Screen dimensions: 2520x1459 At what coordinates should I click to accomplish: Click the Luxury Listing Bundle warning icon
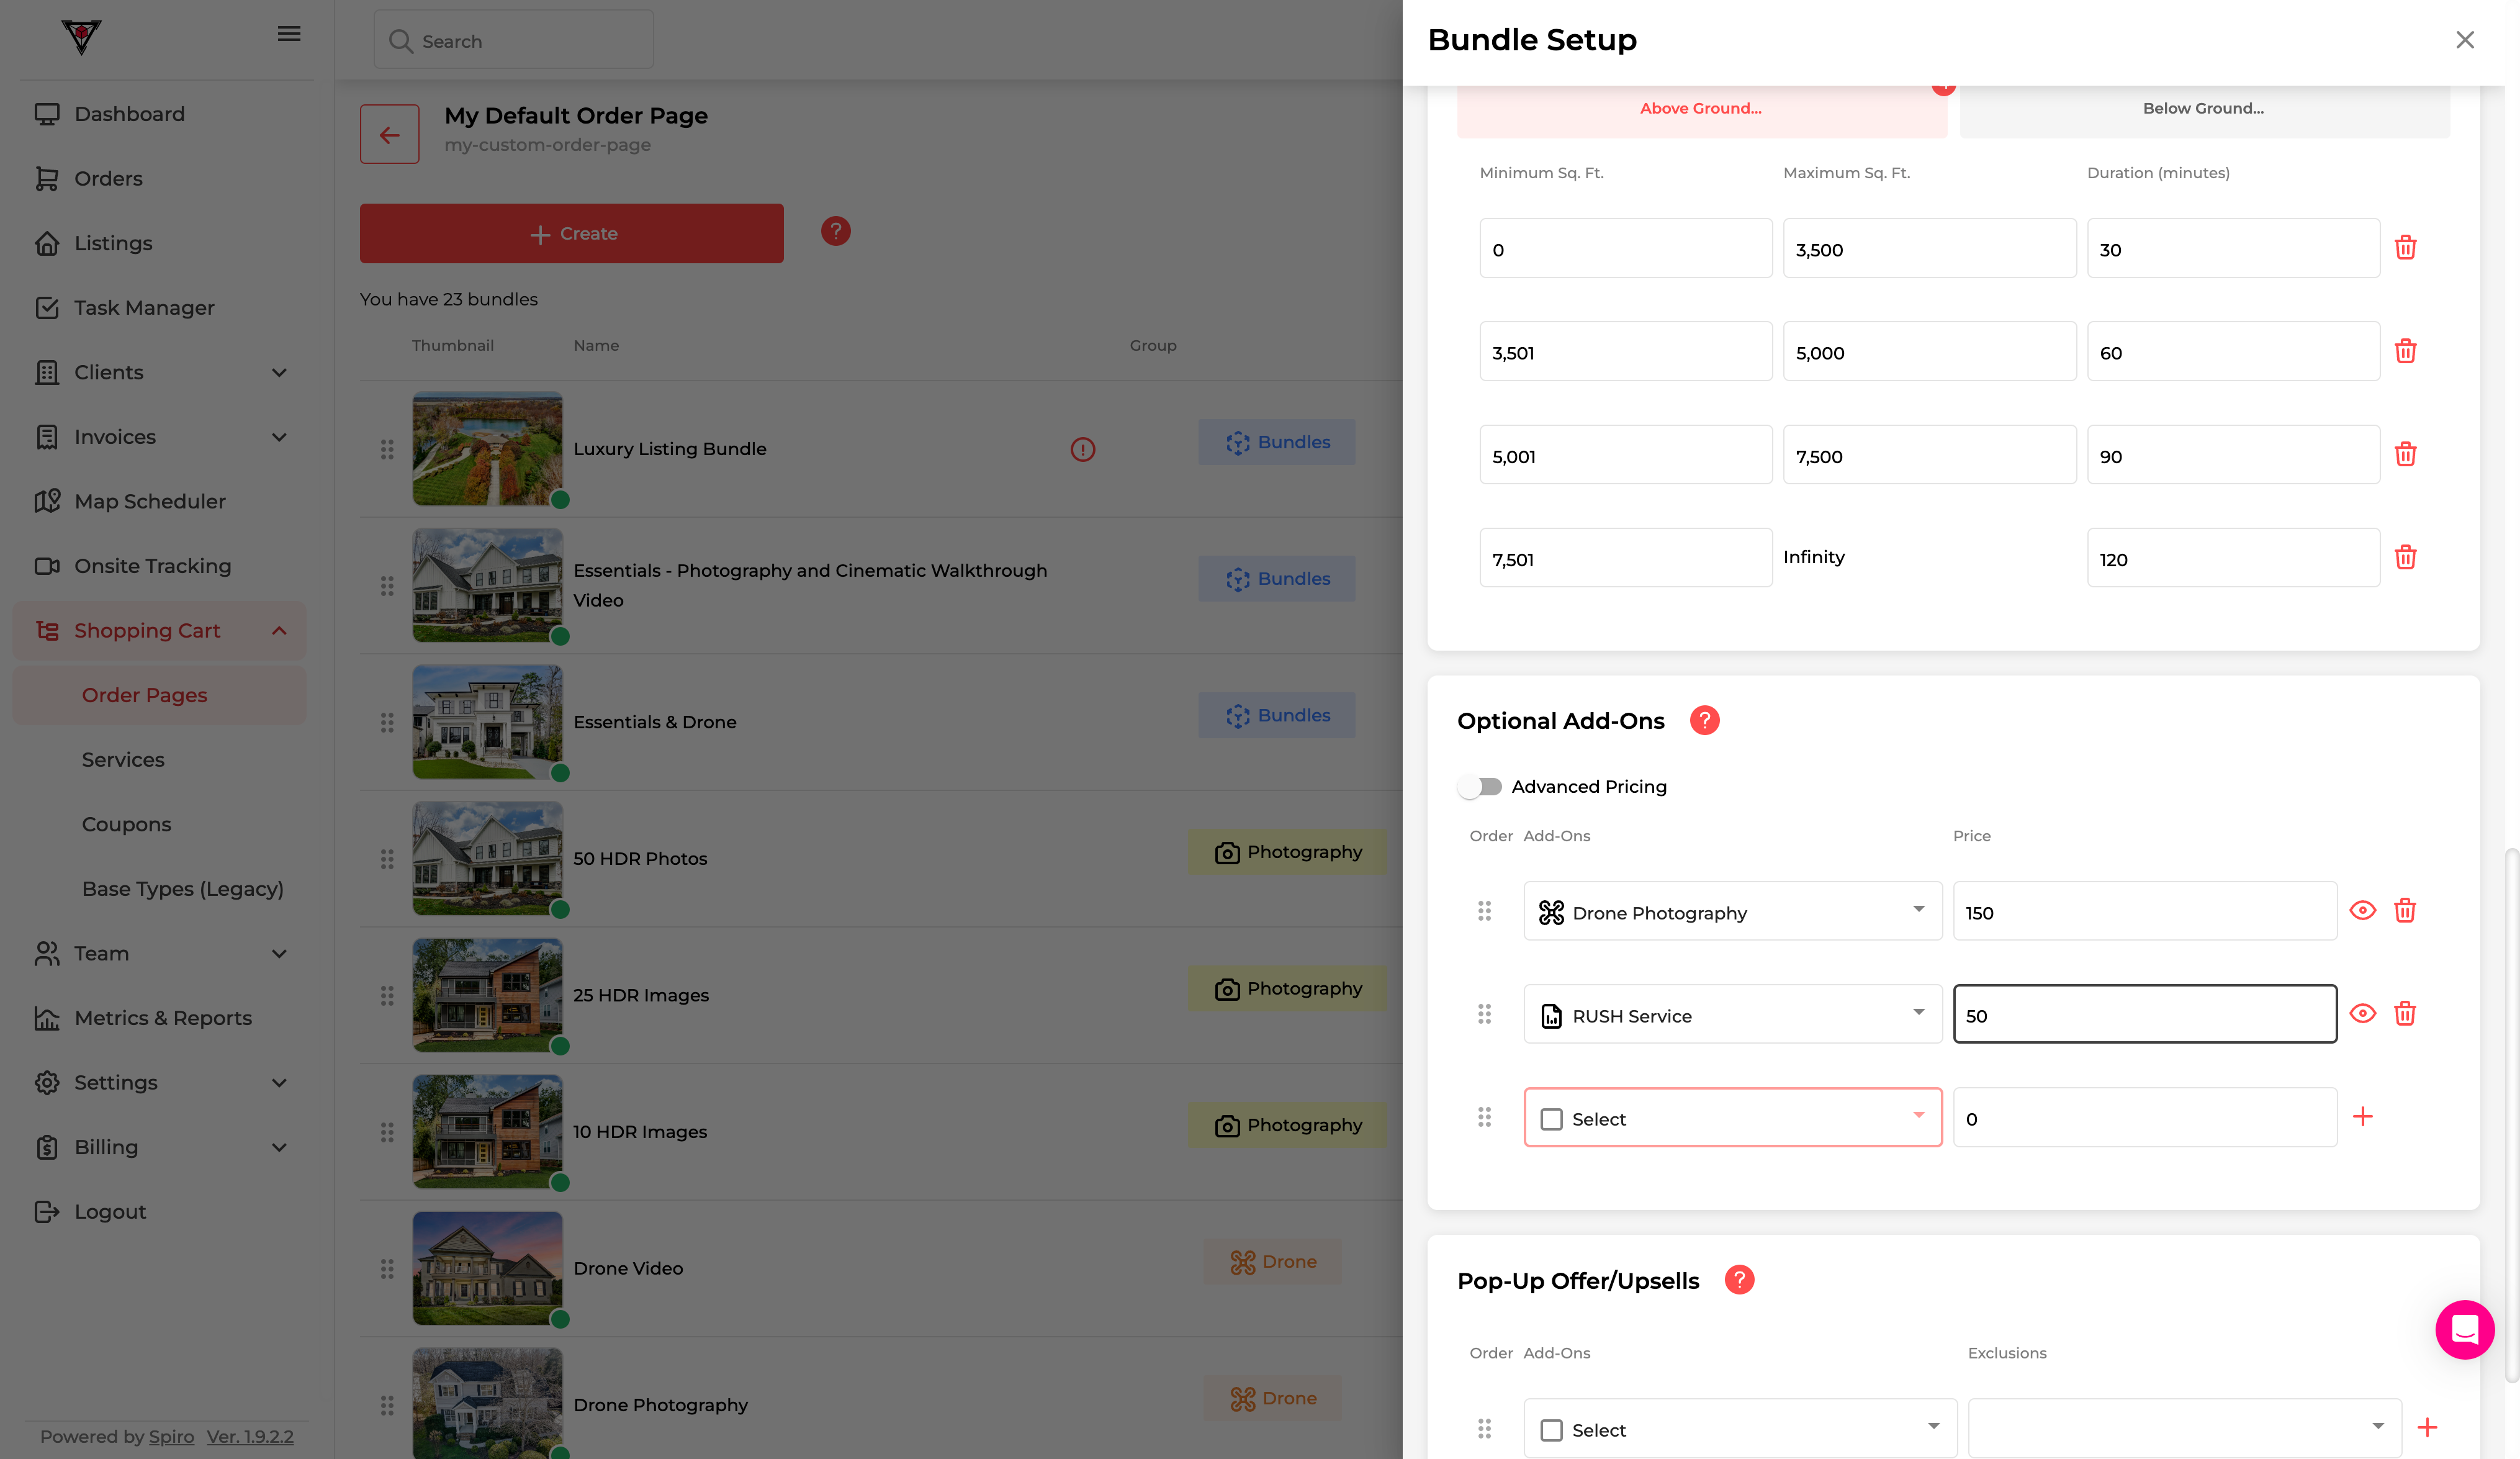coord(1082,449)
